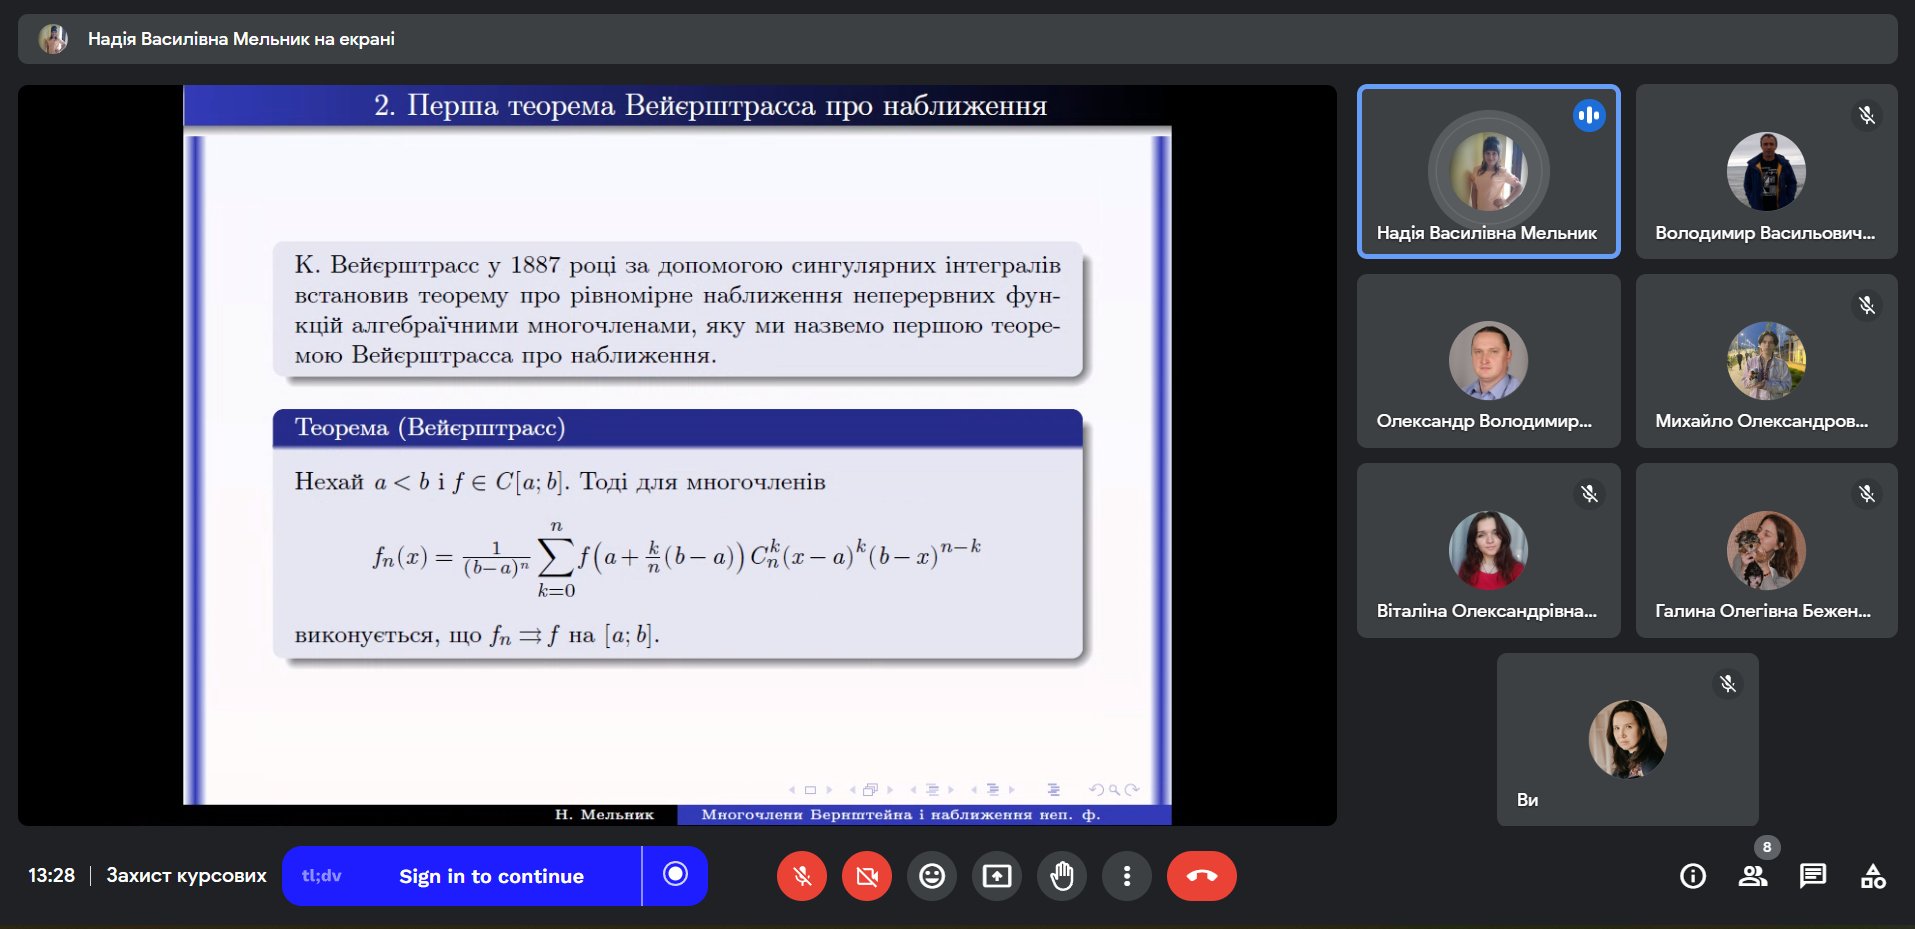Click Олександр Володимир... participant tile
Image resolution: width=1915 pixels, height=929 pixels.
point(1489,361)
